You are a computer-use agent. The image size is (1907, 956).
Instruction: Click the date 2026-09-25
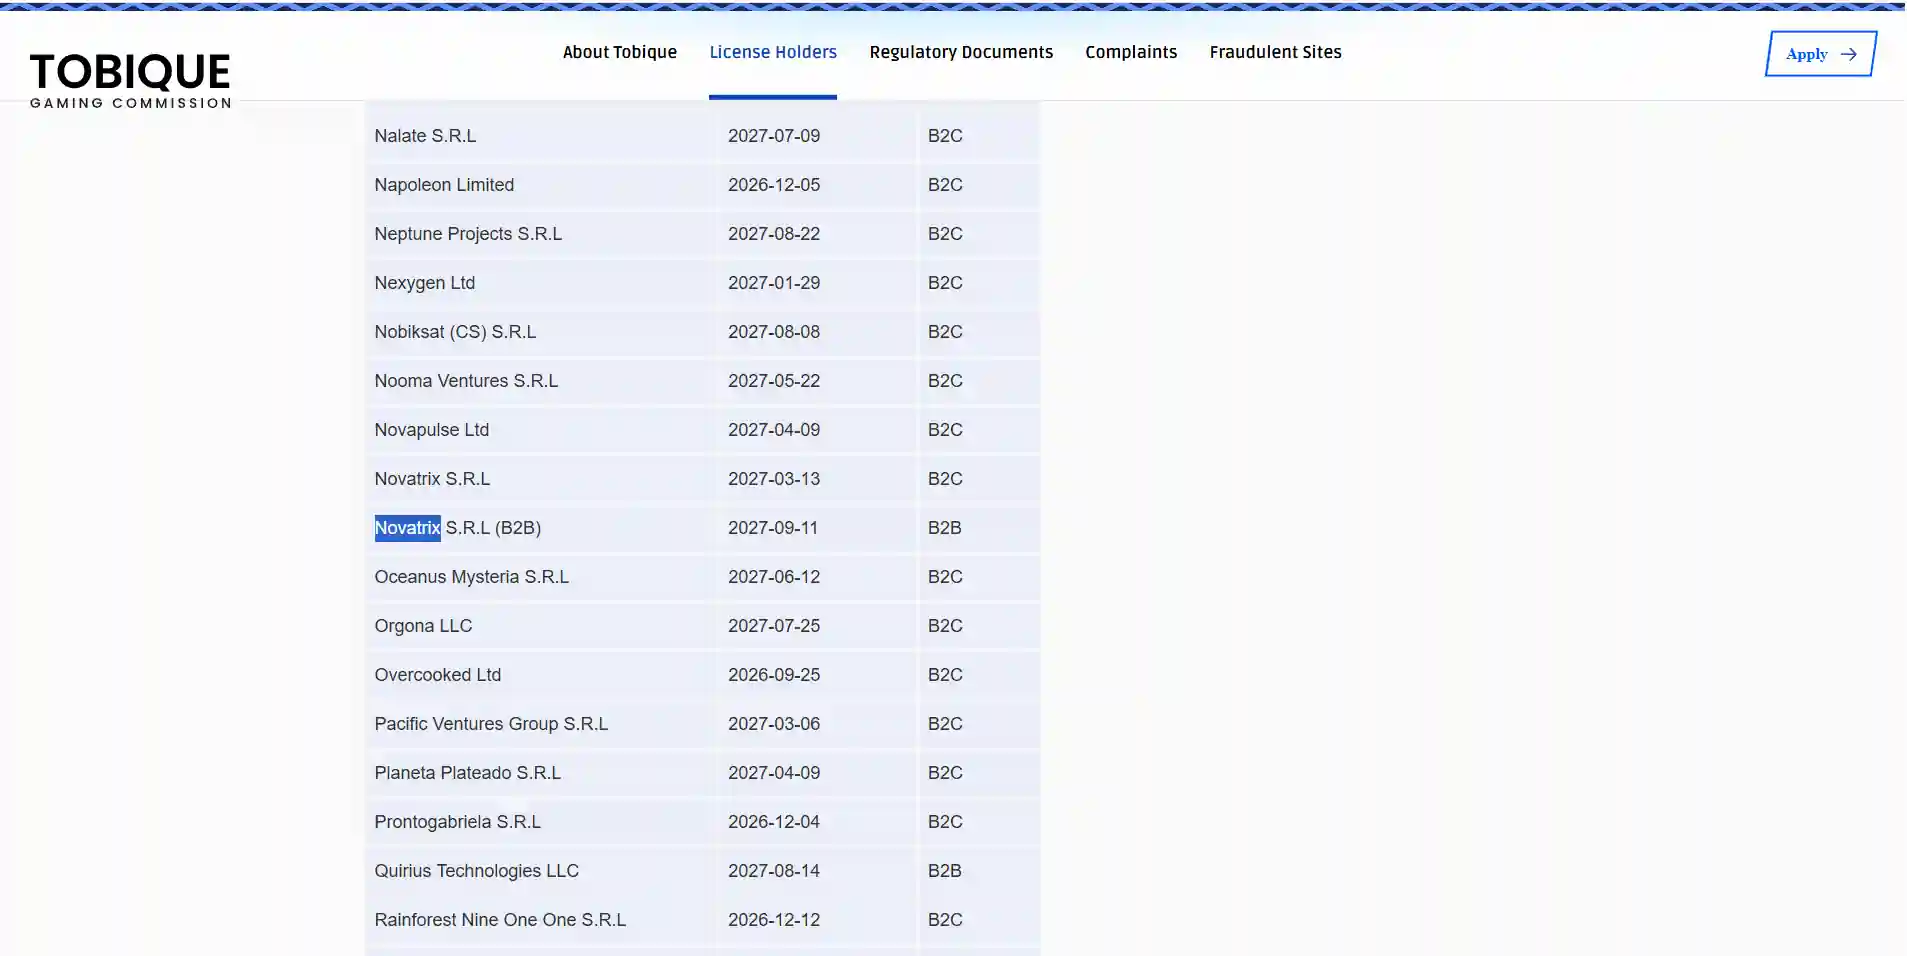[x=774, y=675]
